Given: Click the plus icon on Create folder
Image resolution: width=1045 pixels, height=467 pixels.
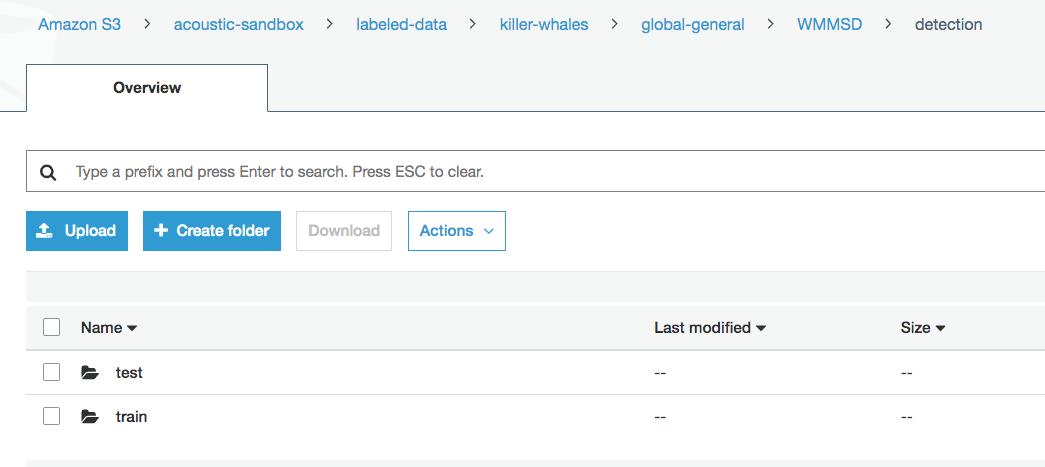Looking at the screenshot, I should 161,231.
